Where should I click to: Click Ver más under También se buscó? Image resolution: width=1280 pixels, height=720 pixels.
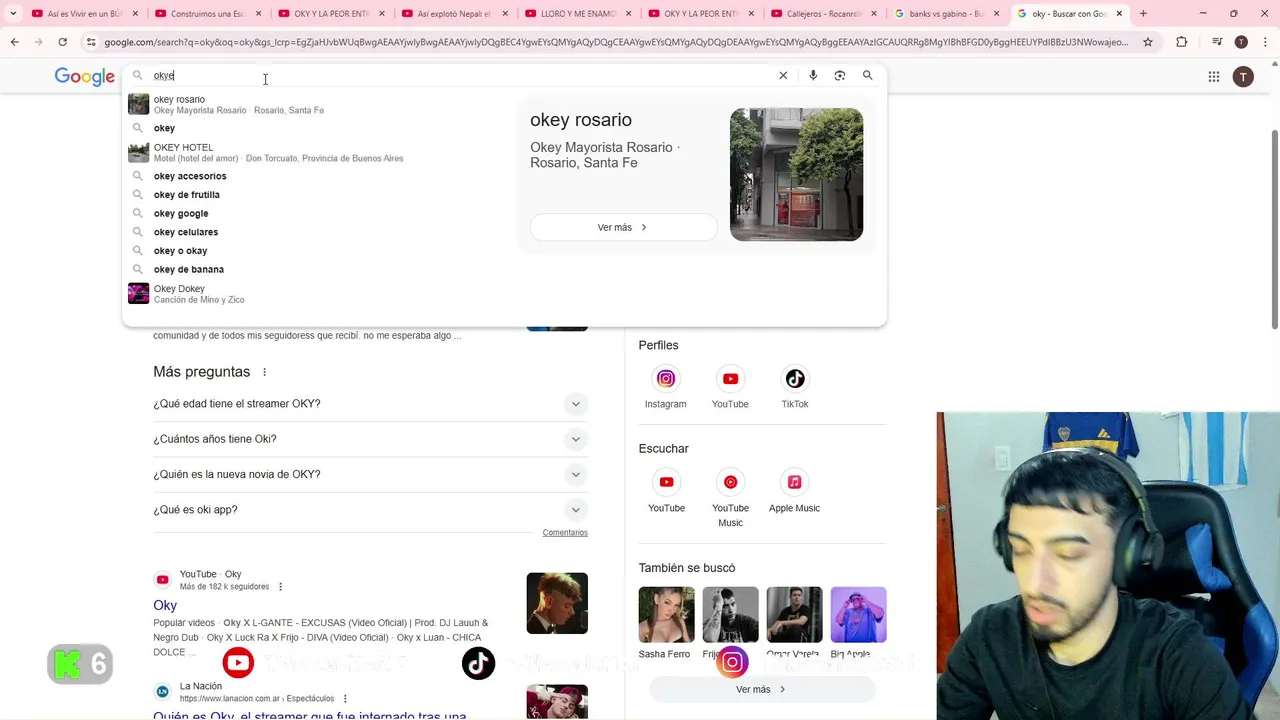point(762,689)
